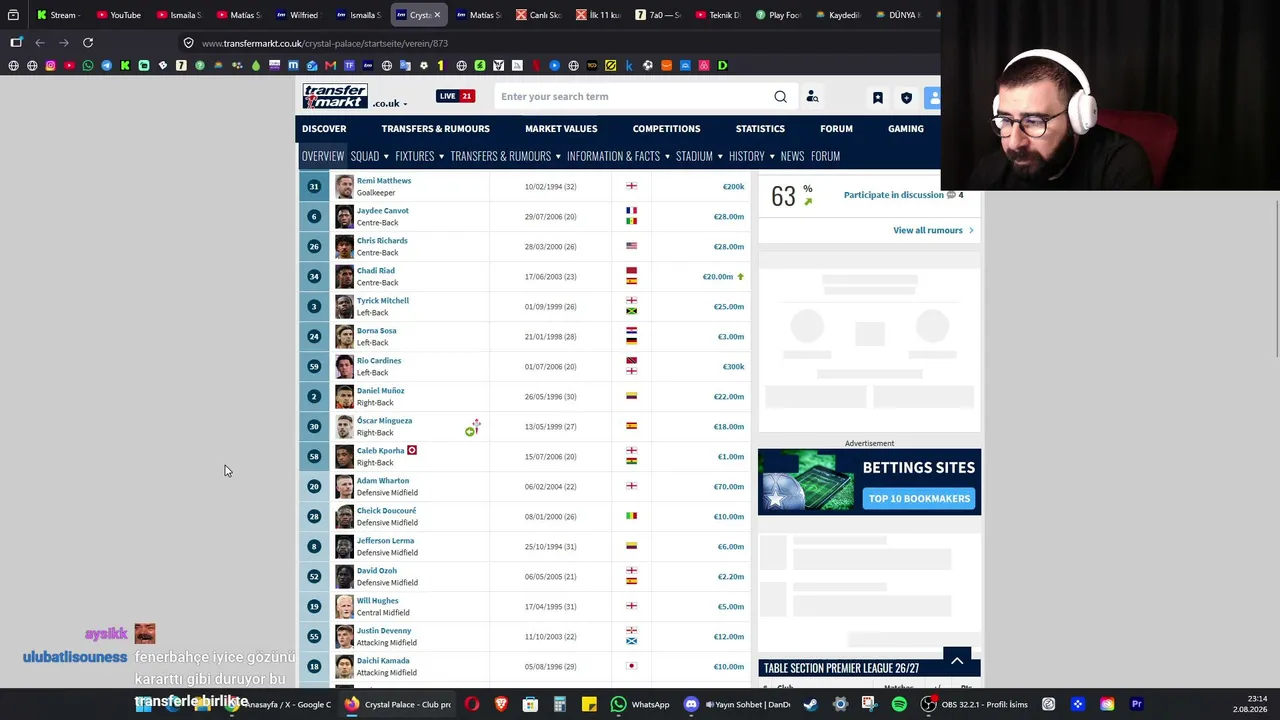Open Adam Wharton's player profile
The image size is (1280, 720).
383,481
